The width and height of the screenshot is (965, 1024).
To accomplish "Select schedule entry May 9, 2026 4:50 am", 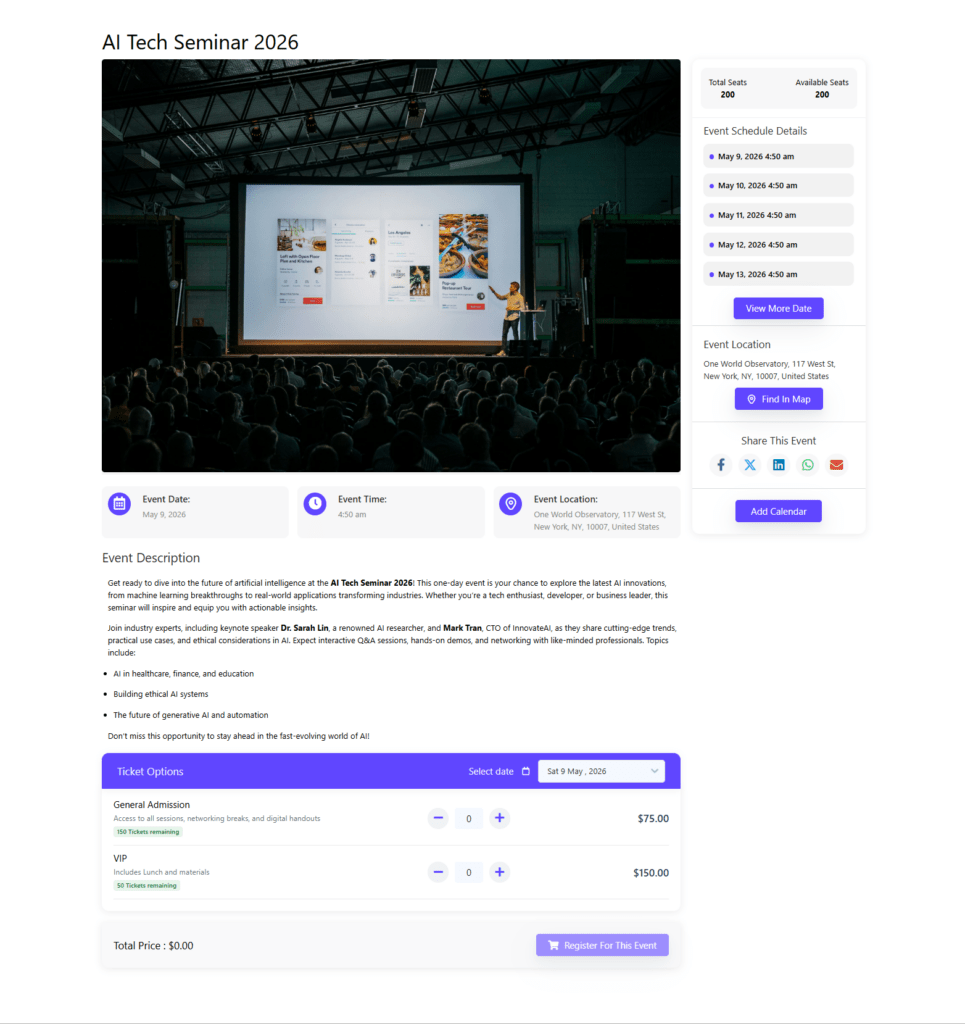I will point(778,156).
